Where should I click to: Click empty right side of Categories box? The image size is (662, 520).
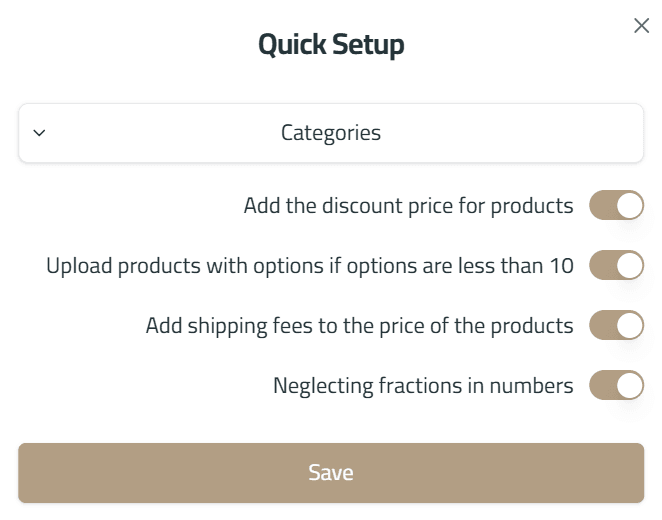(x=560, y=133)
